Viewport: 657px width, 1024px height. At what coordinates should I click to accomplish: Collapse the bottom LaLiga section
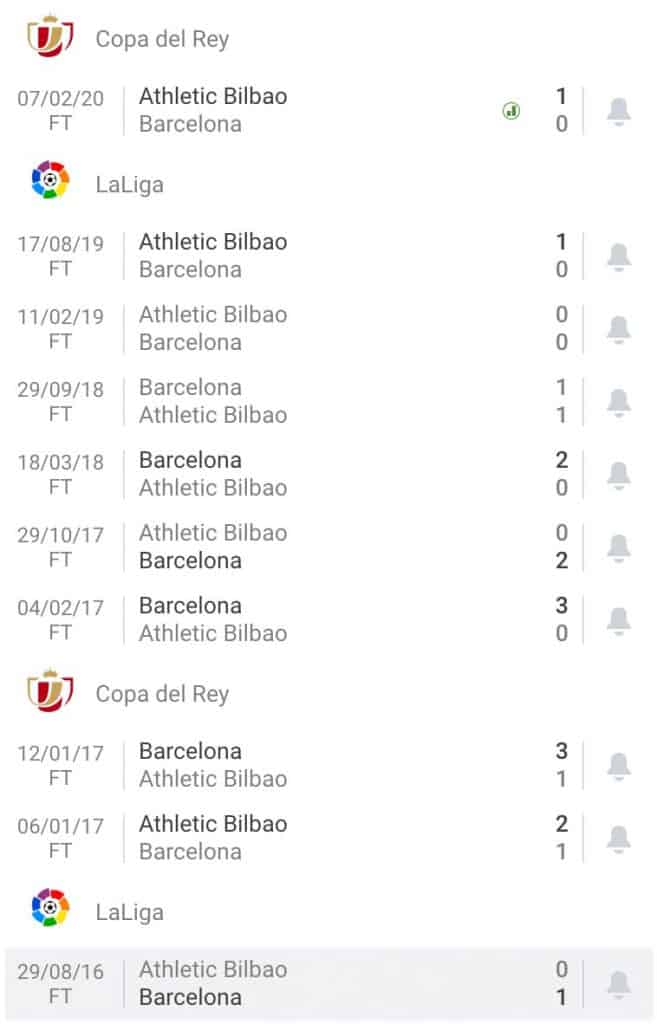pyautogui.click(x=132, y=908)
